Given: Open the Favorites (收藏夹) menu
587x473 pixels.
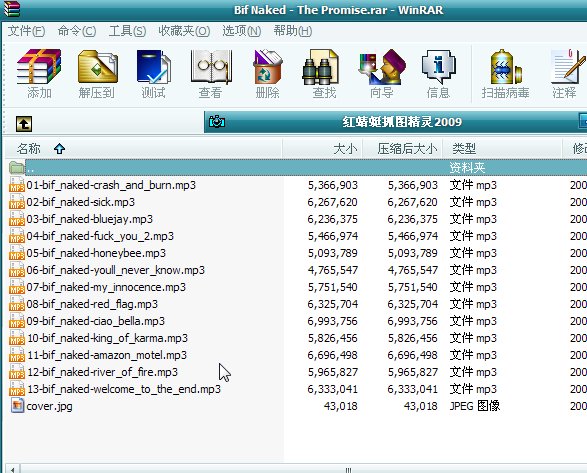Looking at the screenshot, I should click(184, 31).
